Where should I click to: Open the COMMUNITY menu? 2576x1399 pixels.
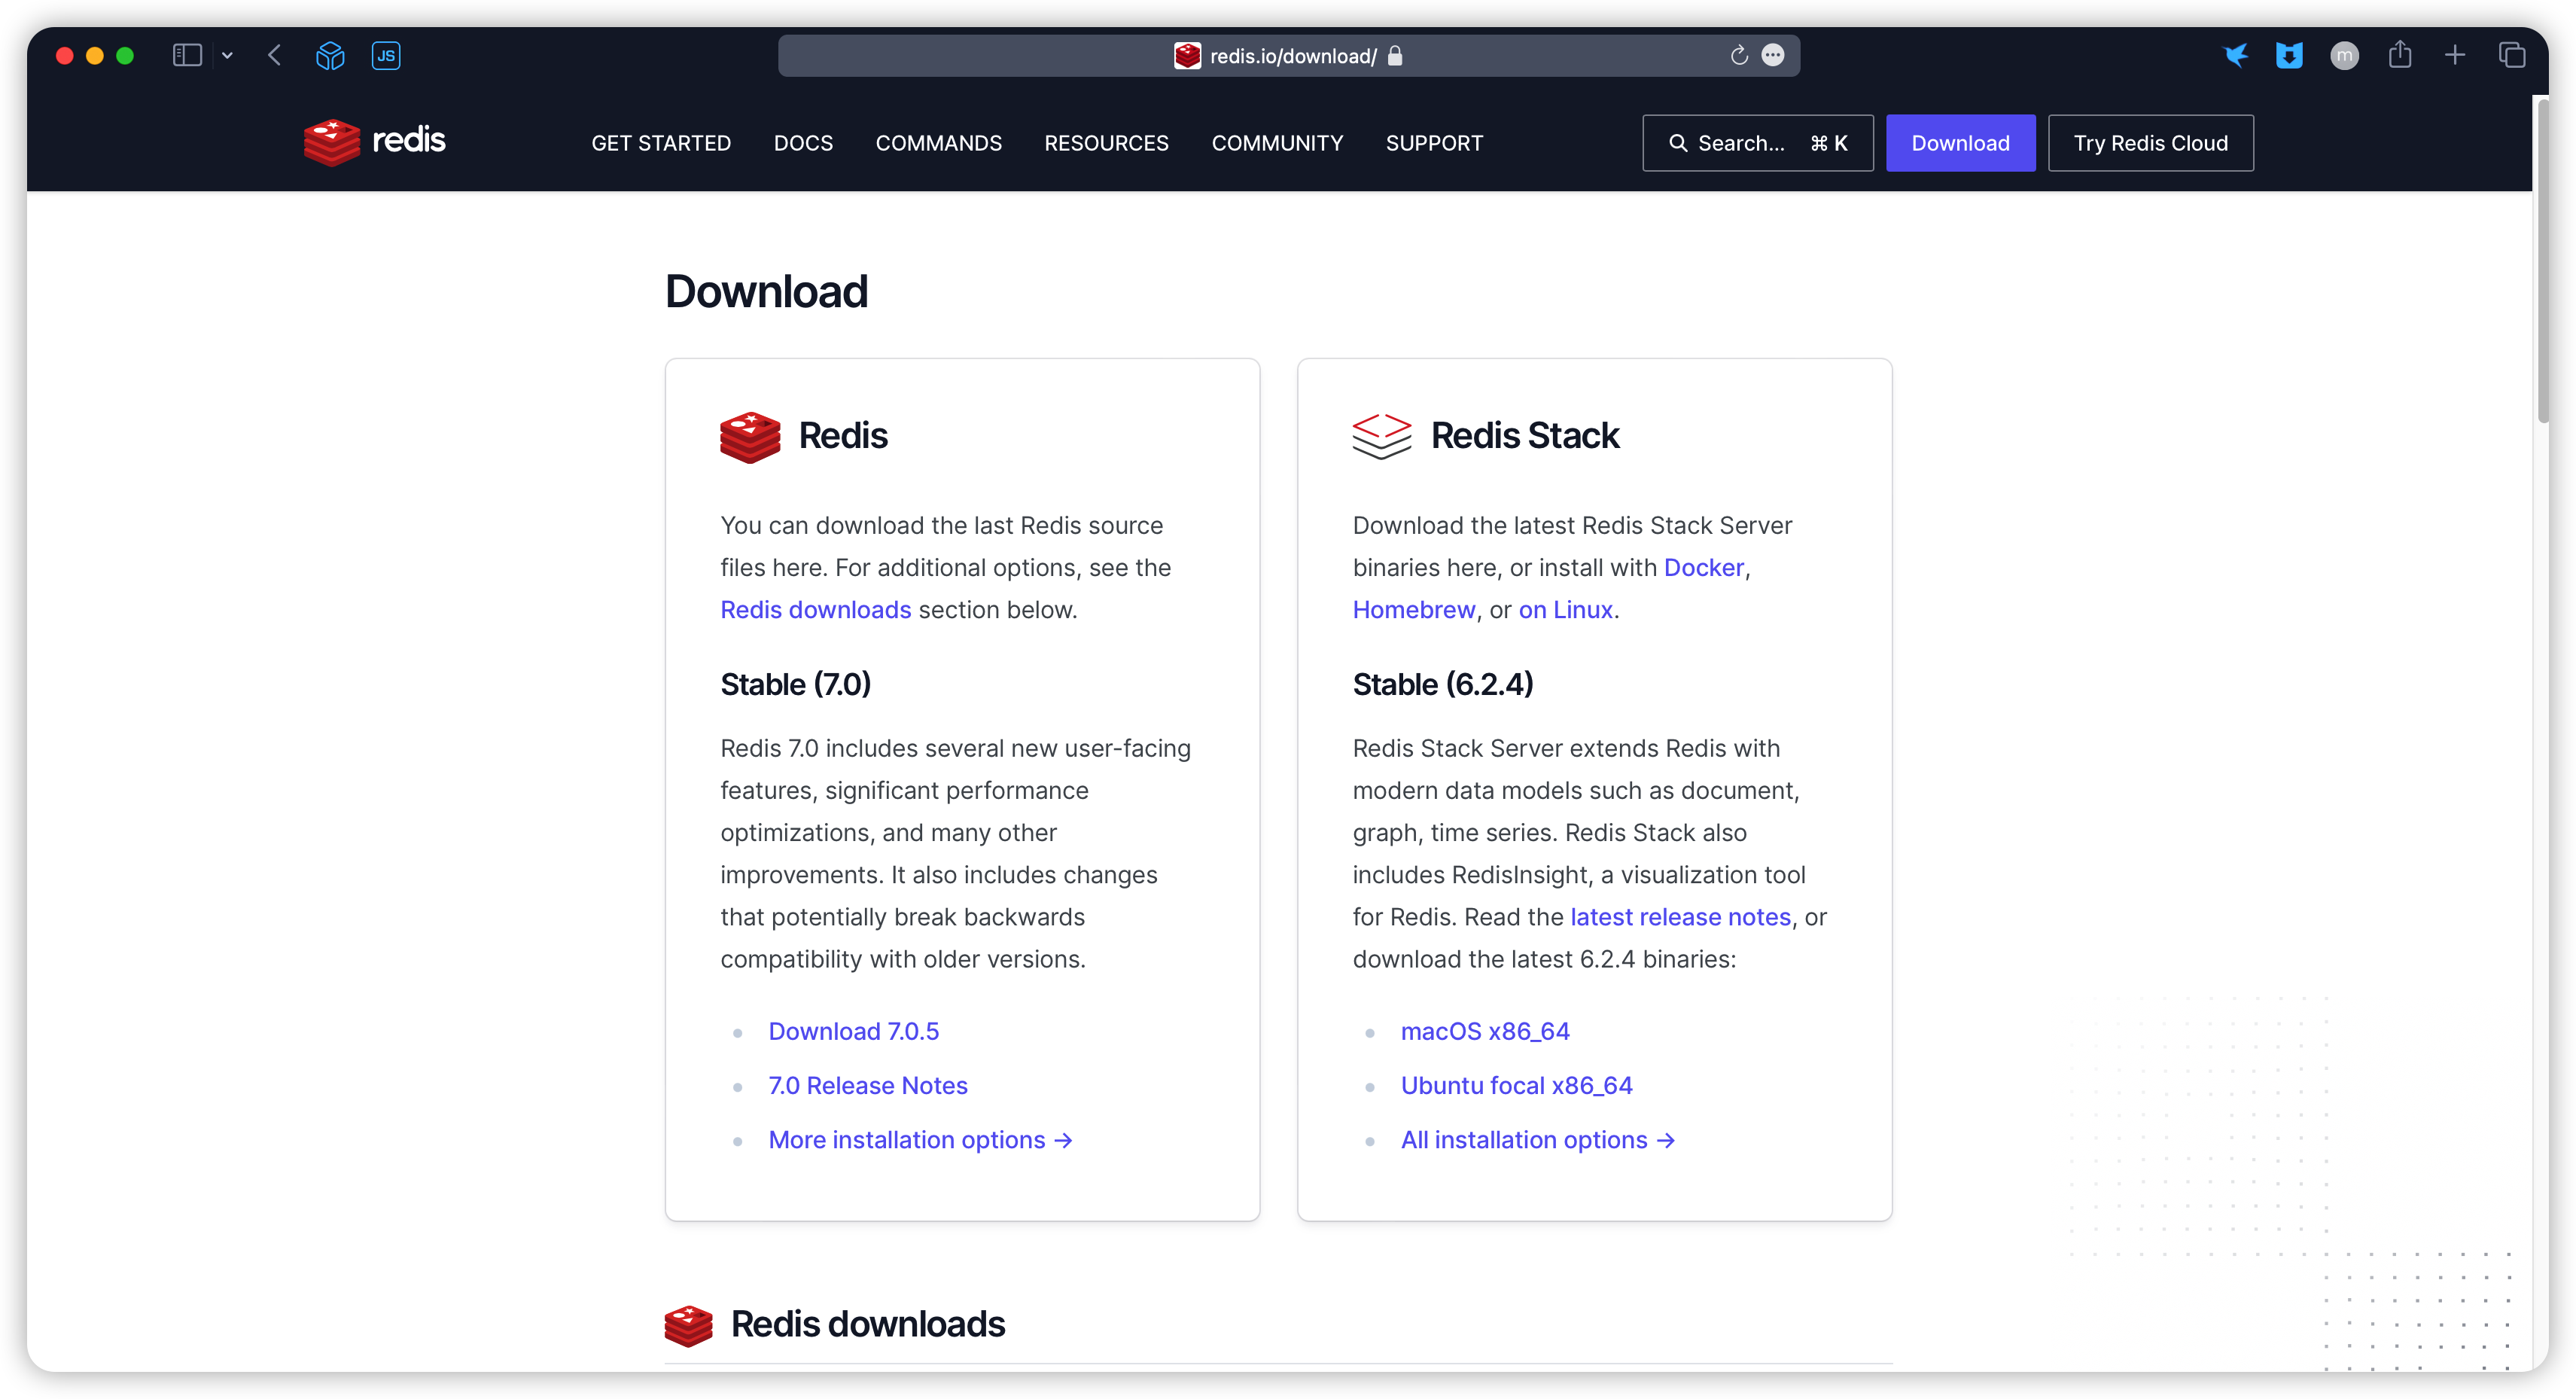coord(1277,143)
